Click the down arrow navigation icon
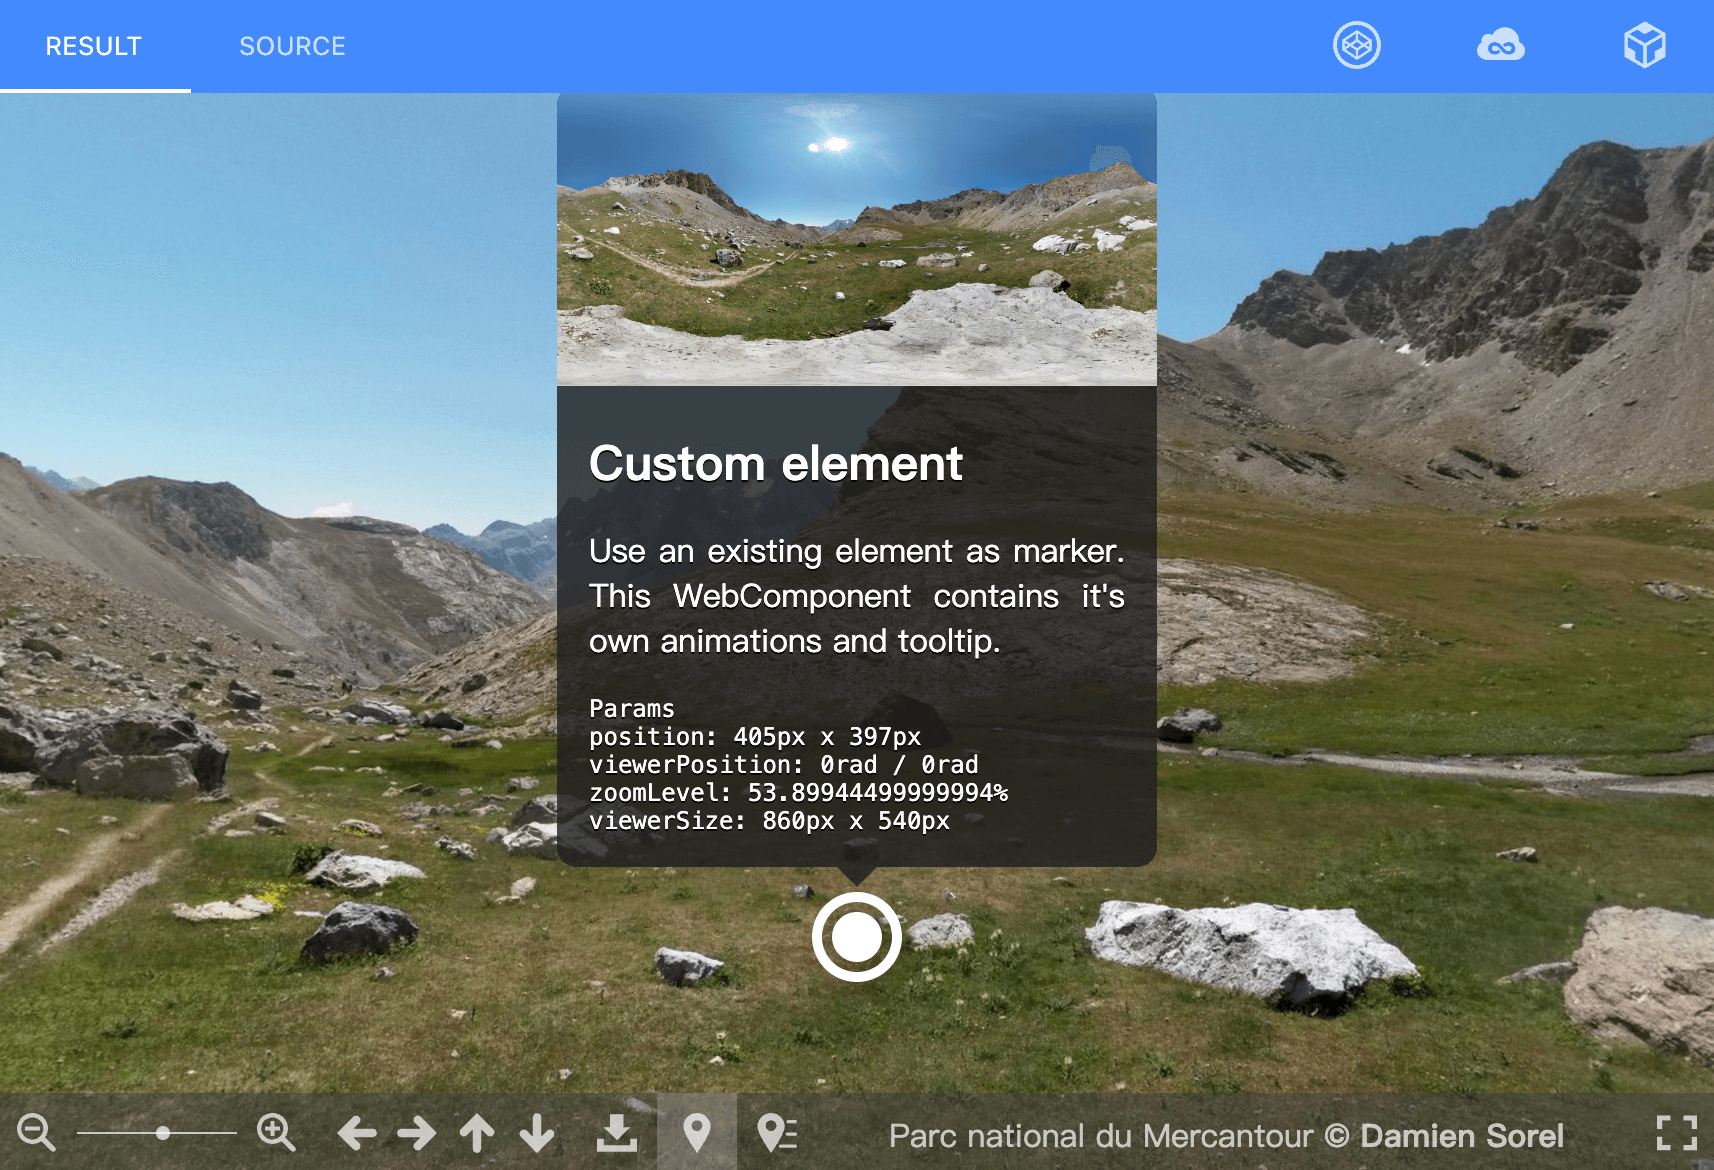Image resolution: width=1714 pixels, height=1170 pixels. point(537,1133)
